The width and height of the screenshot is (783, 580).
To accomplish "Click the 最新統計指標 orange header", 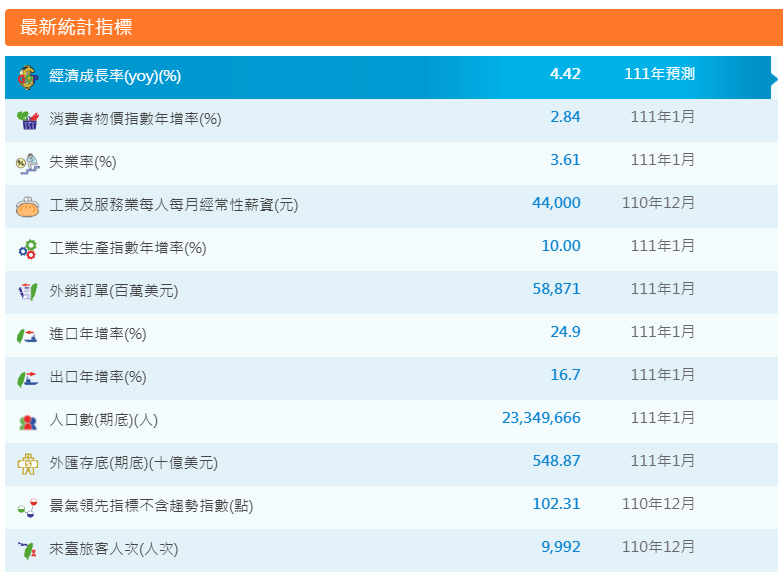I will click(x=392, y=27).
